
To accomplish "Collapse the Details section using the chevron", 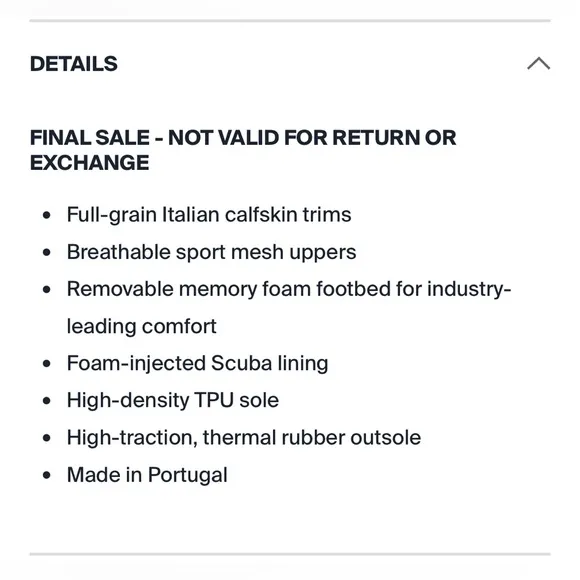I will coord(539,64).
